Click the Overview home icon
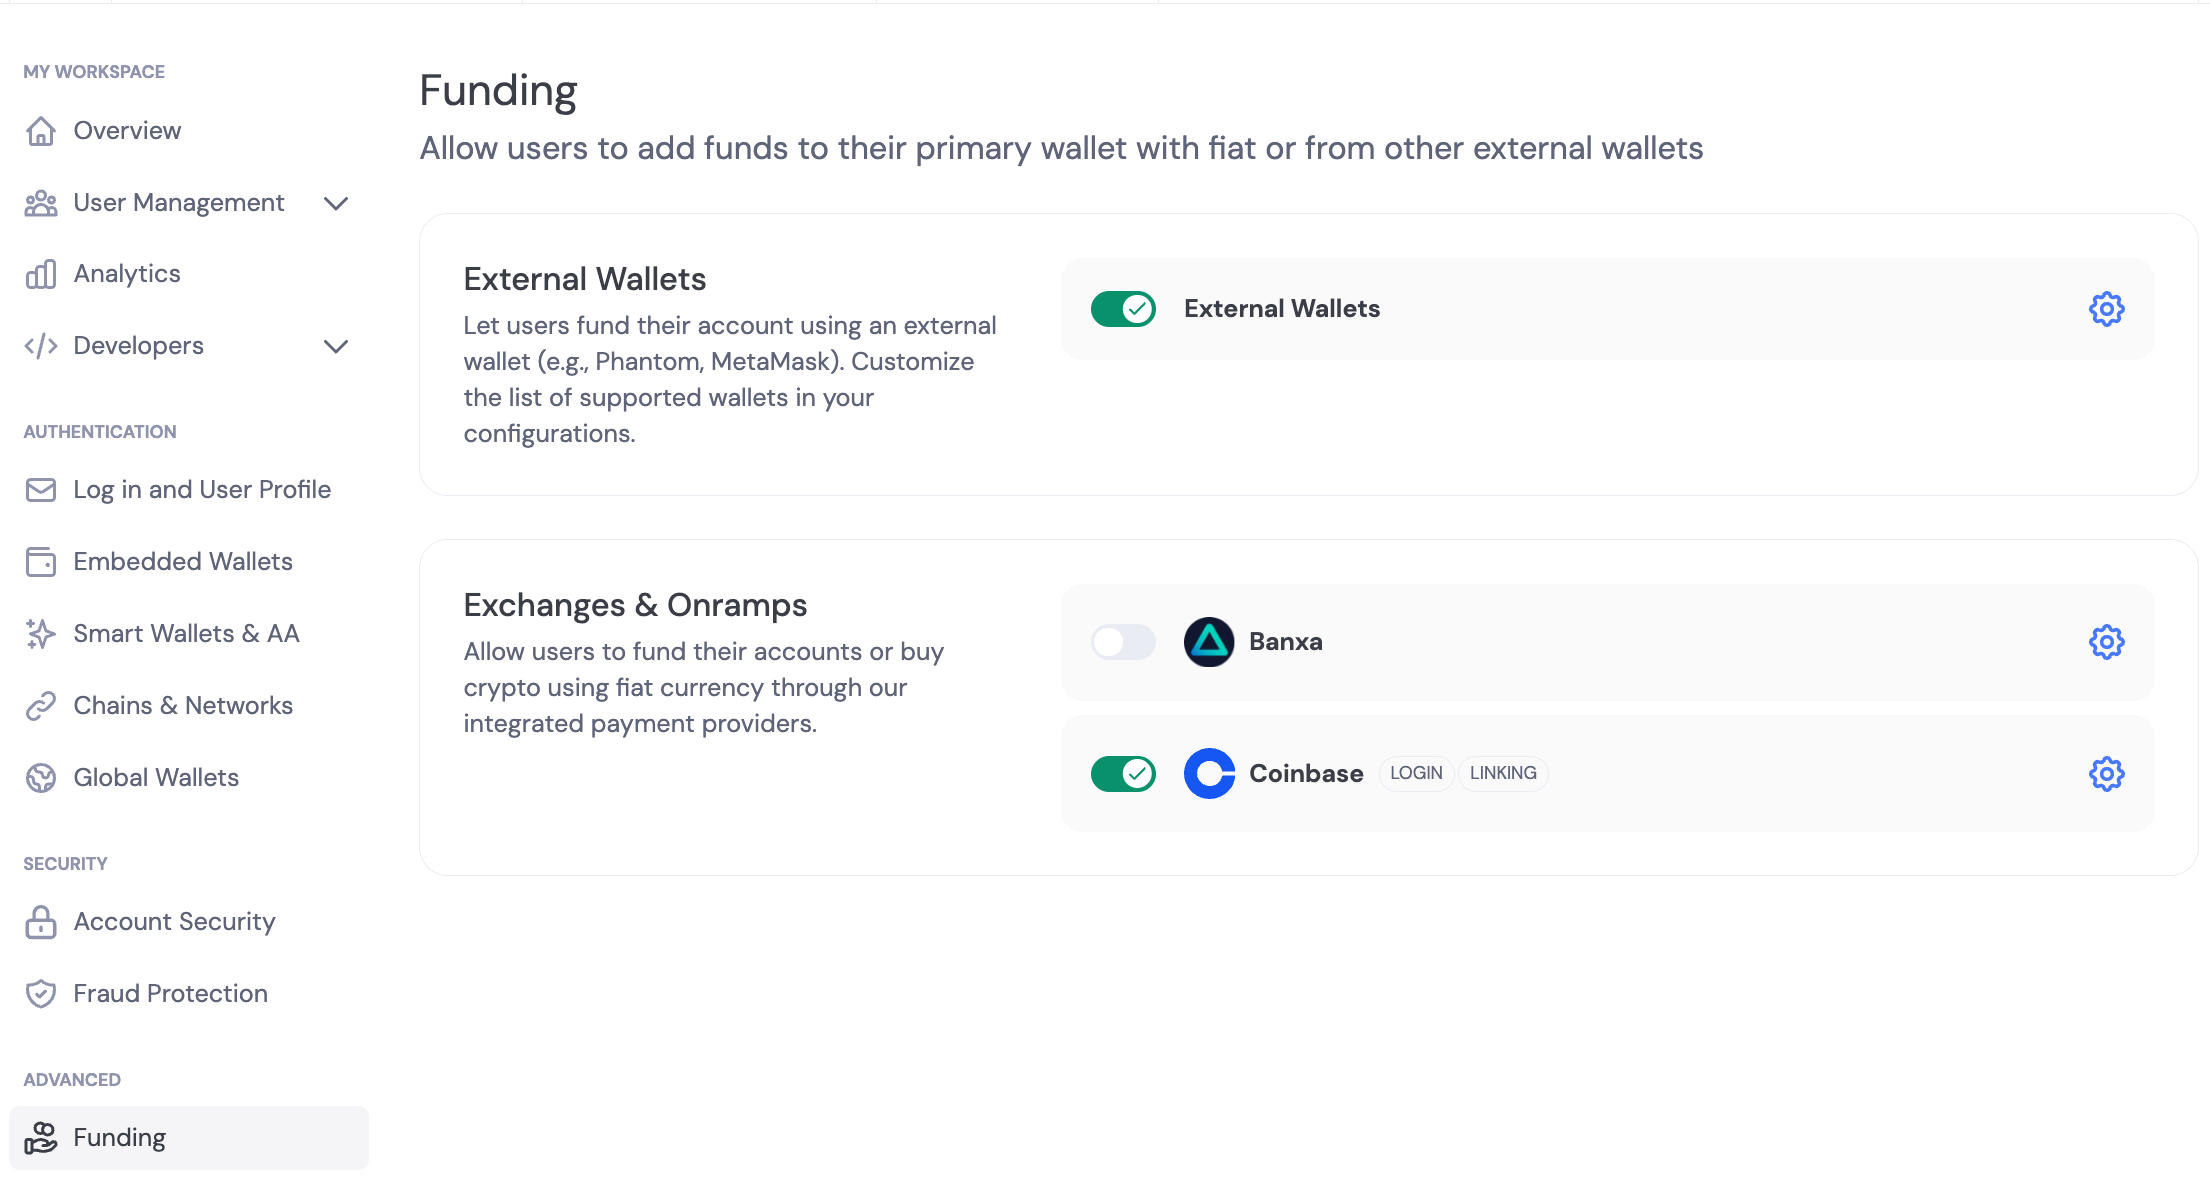 pos(41,131)
